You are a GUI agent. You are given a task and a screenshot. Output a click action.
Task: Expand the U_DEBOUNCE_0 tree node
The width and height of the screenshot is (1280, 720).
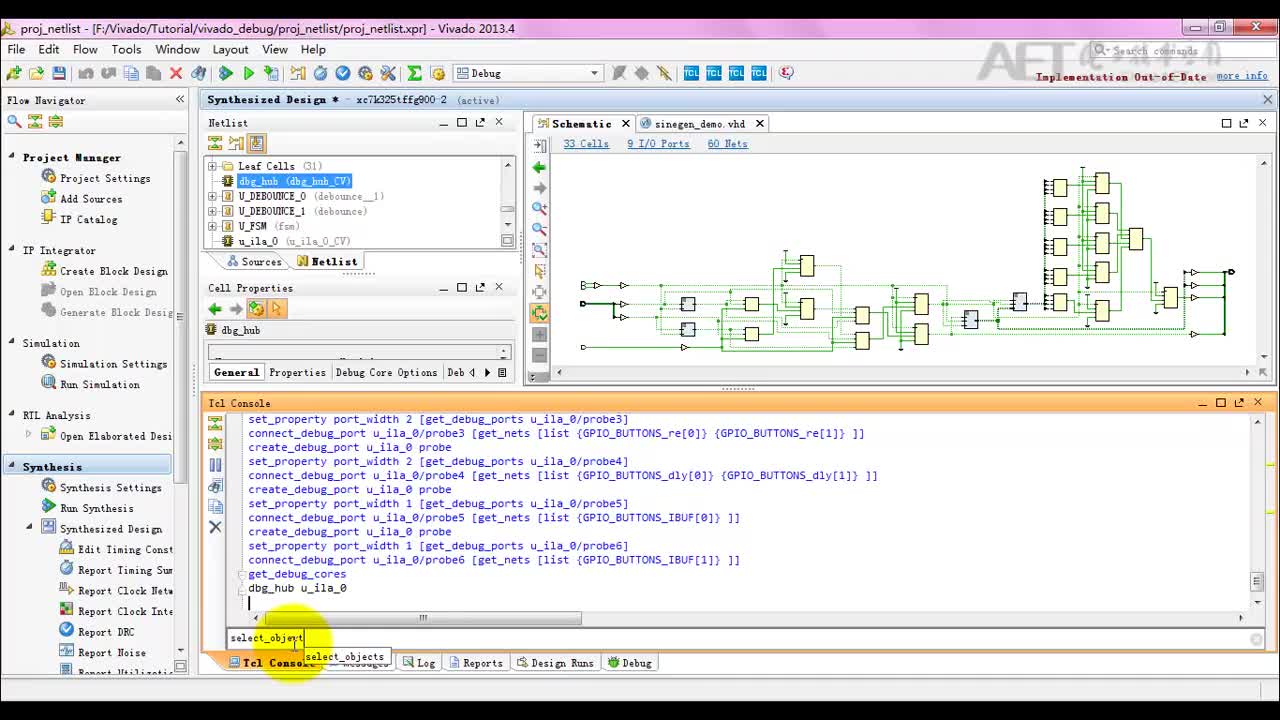pos(212,196)
